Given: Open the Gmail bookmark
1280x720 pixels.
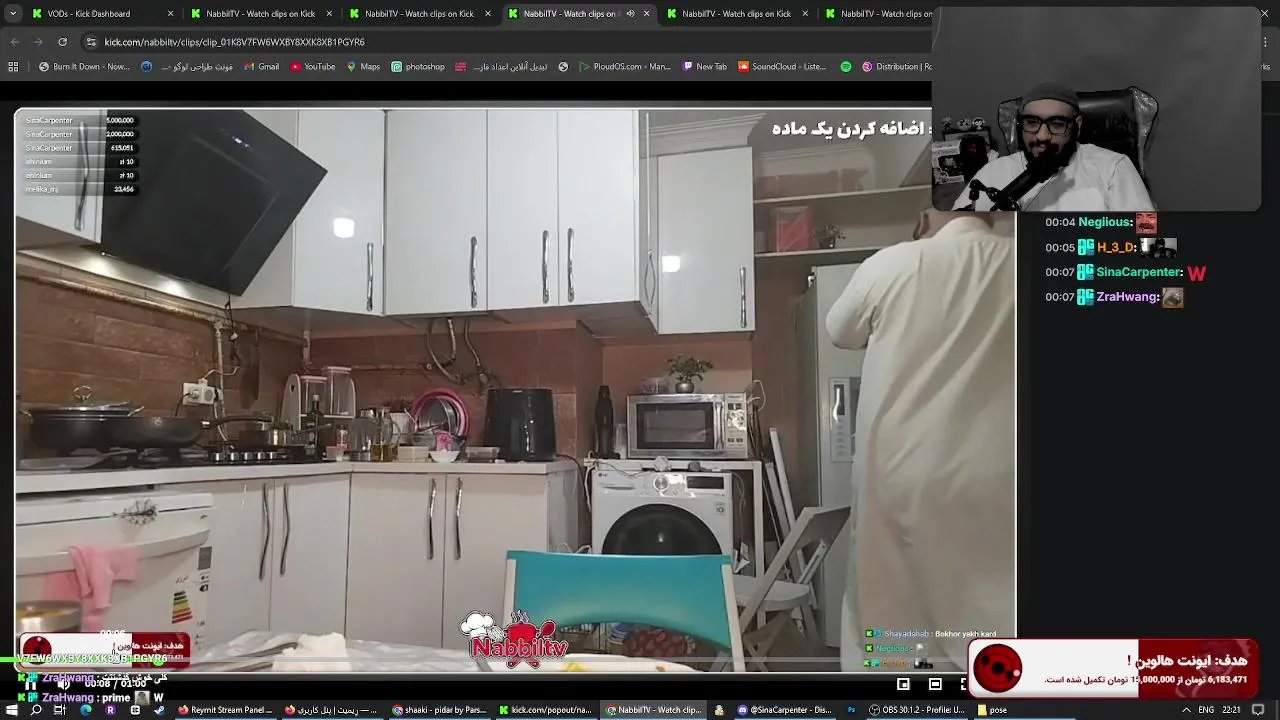Looking at the screenshot, I should [x=261, y=67].
